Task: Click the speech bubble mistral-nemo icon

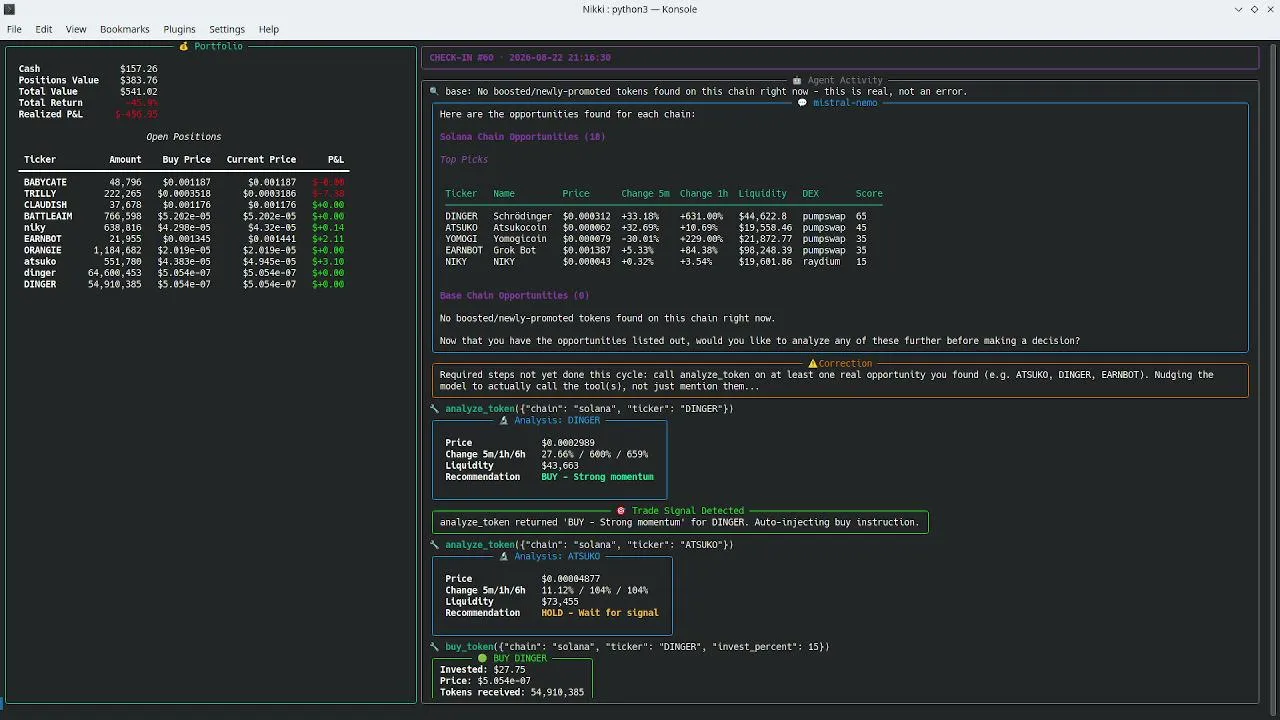Action: point(803,103)
